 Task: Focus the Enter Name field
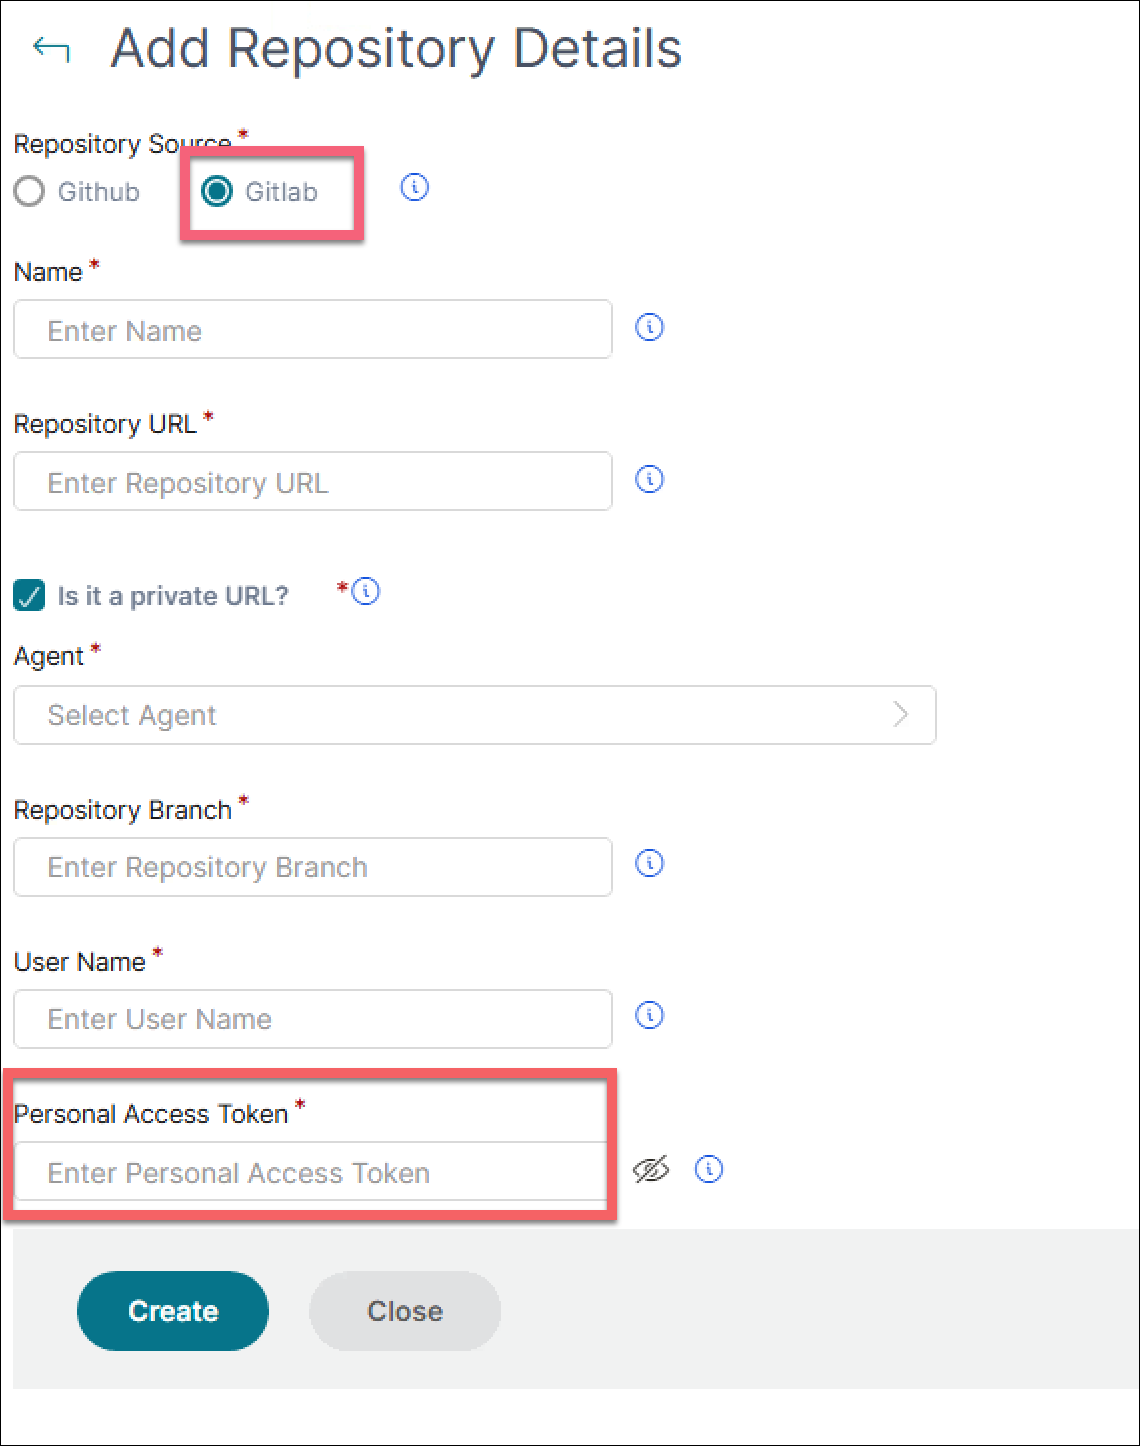pyautogui.click(x=313, y=329)
